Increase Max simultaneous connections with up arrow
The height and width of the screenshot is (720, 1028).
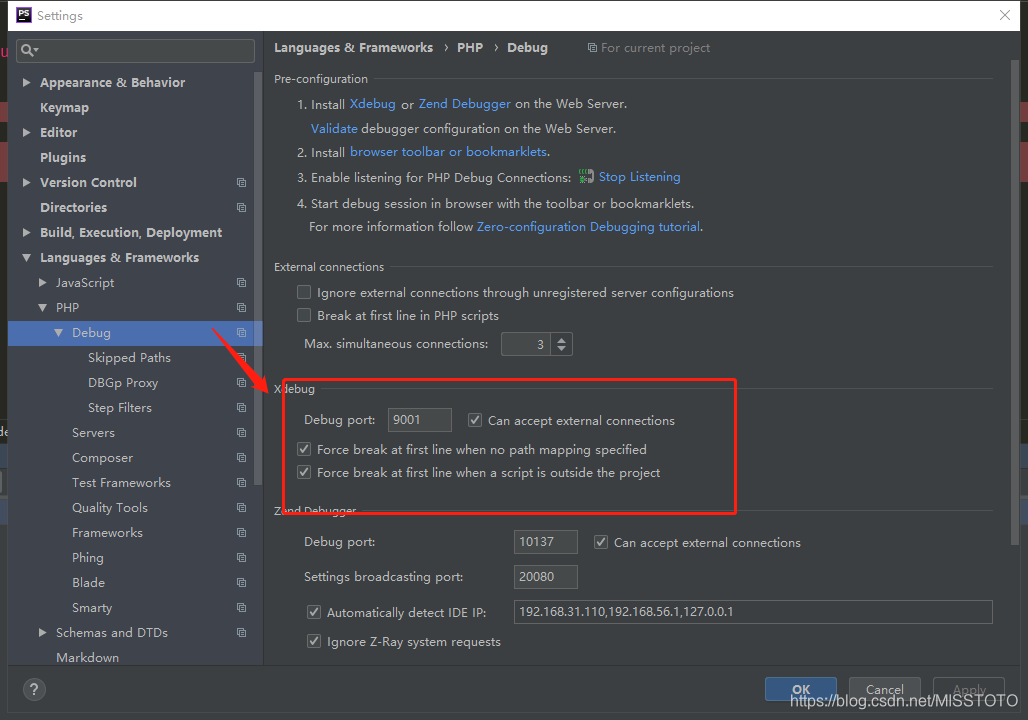click(x=561, y=339)
